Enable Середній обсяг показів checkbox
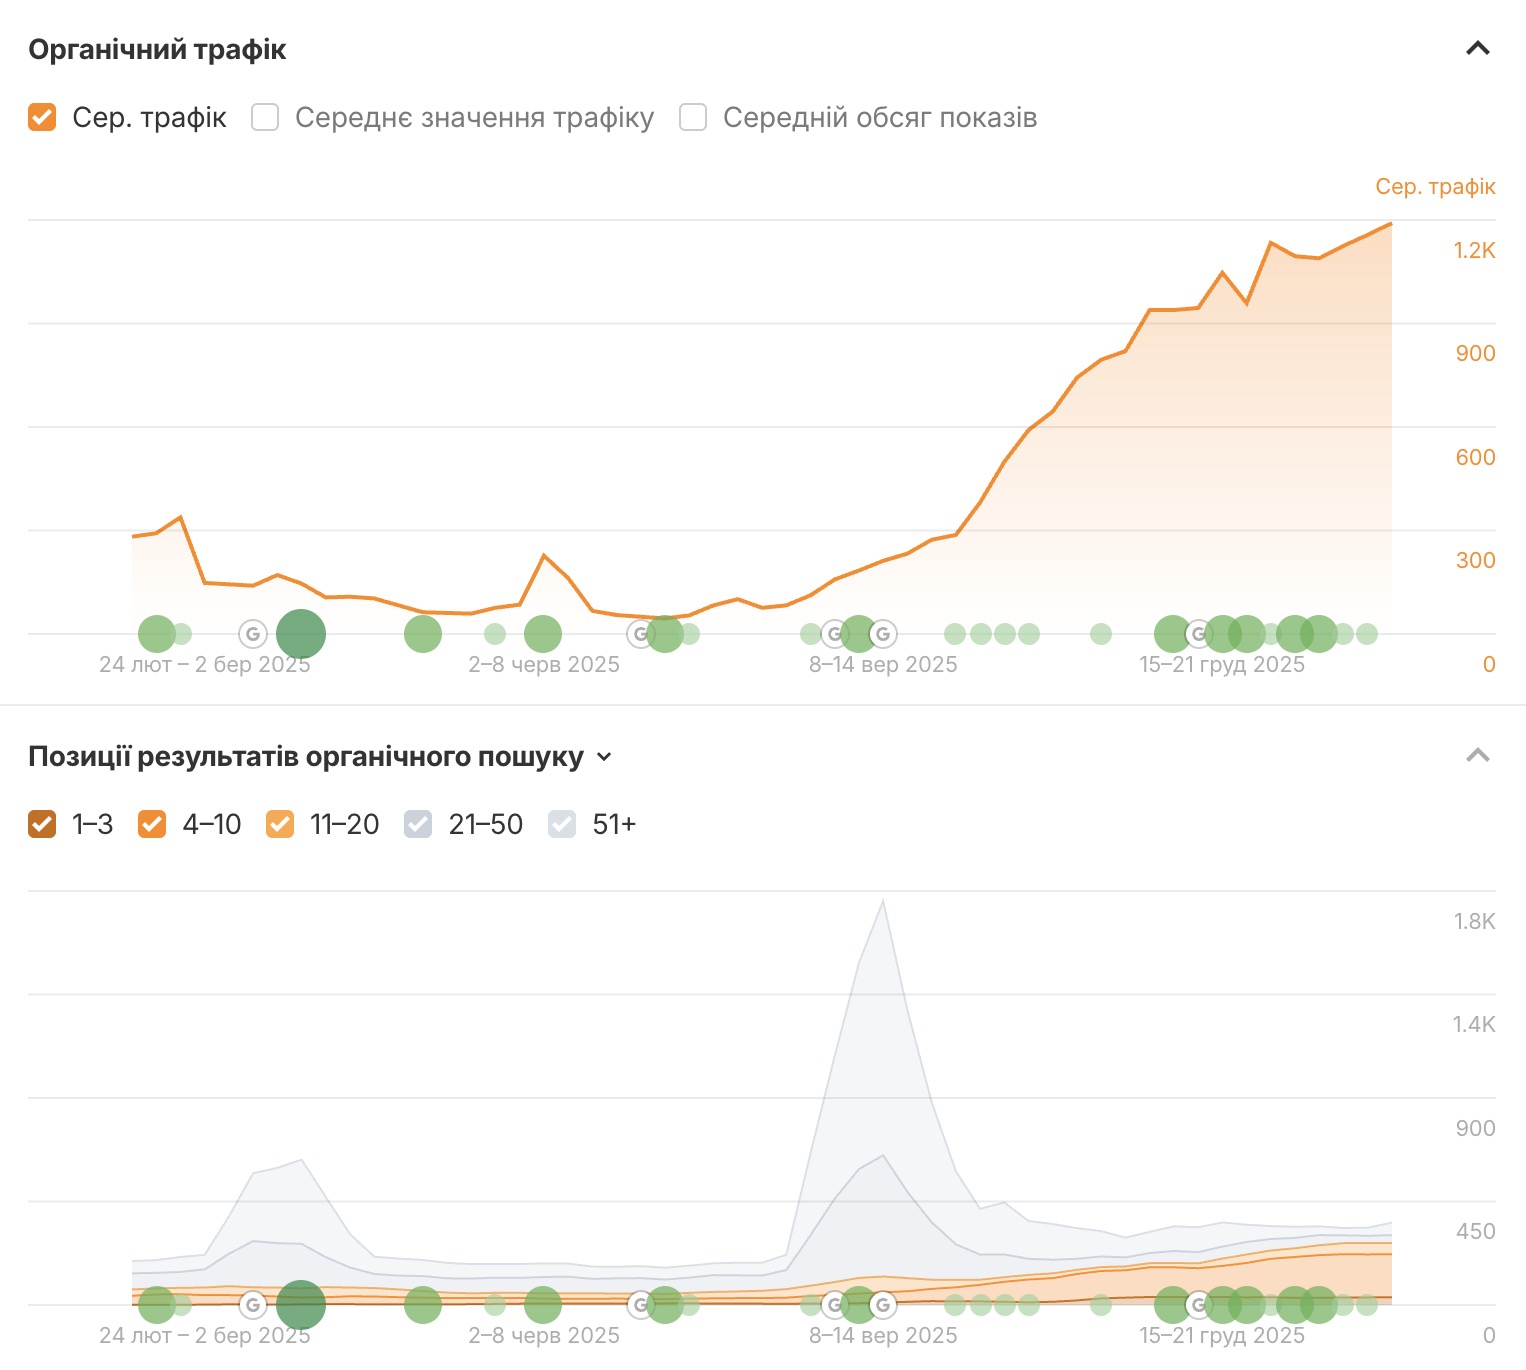Viewport: 1526px width, 1370px height. tap(693, 118)
